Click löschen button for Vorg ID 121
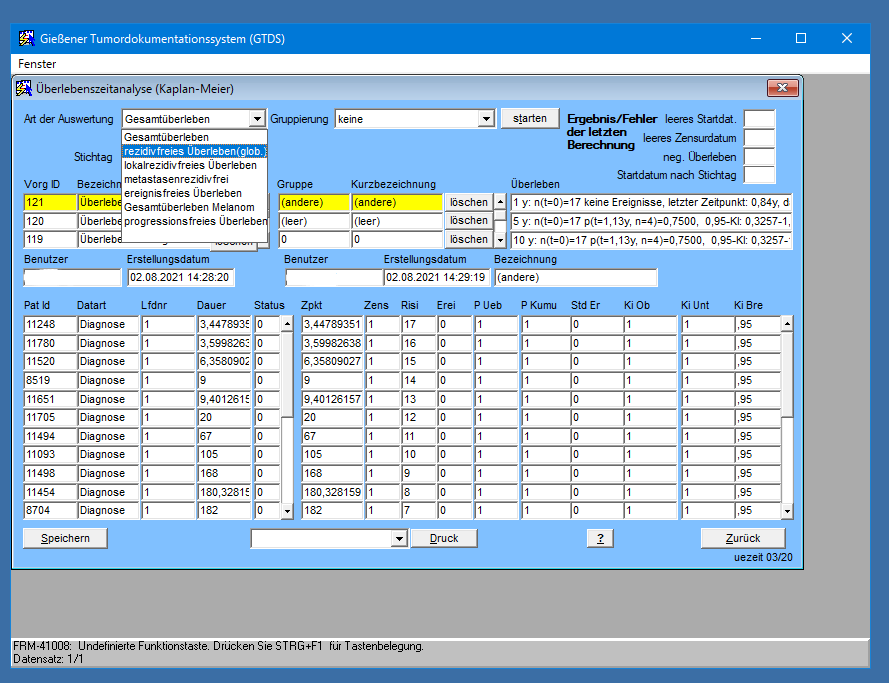This screenshot has height=683, width=889. [468, 202]
